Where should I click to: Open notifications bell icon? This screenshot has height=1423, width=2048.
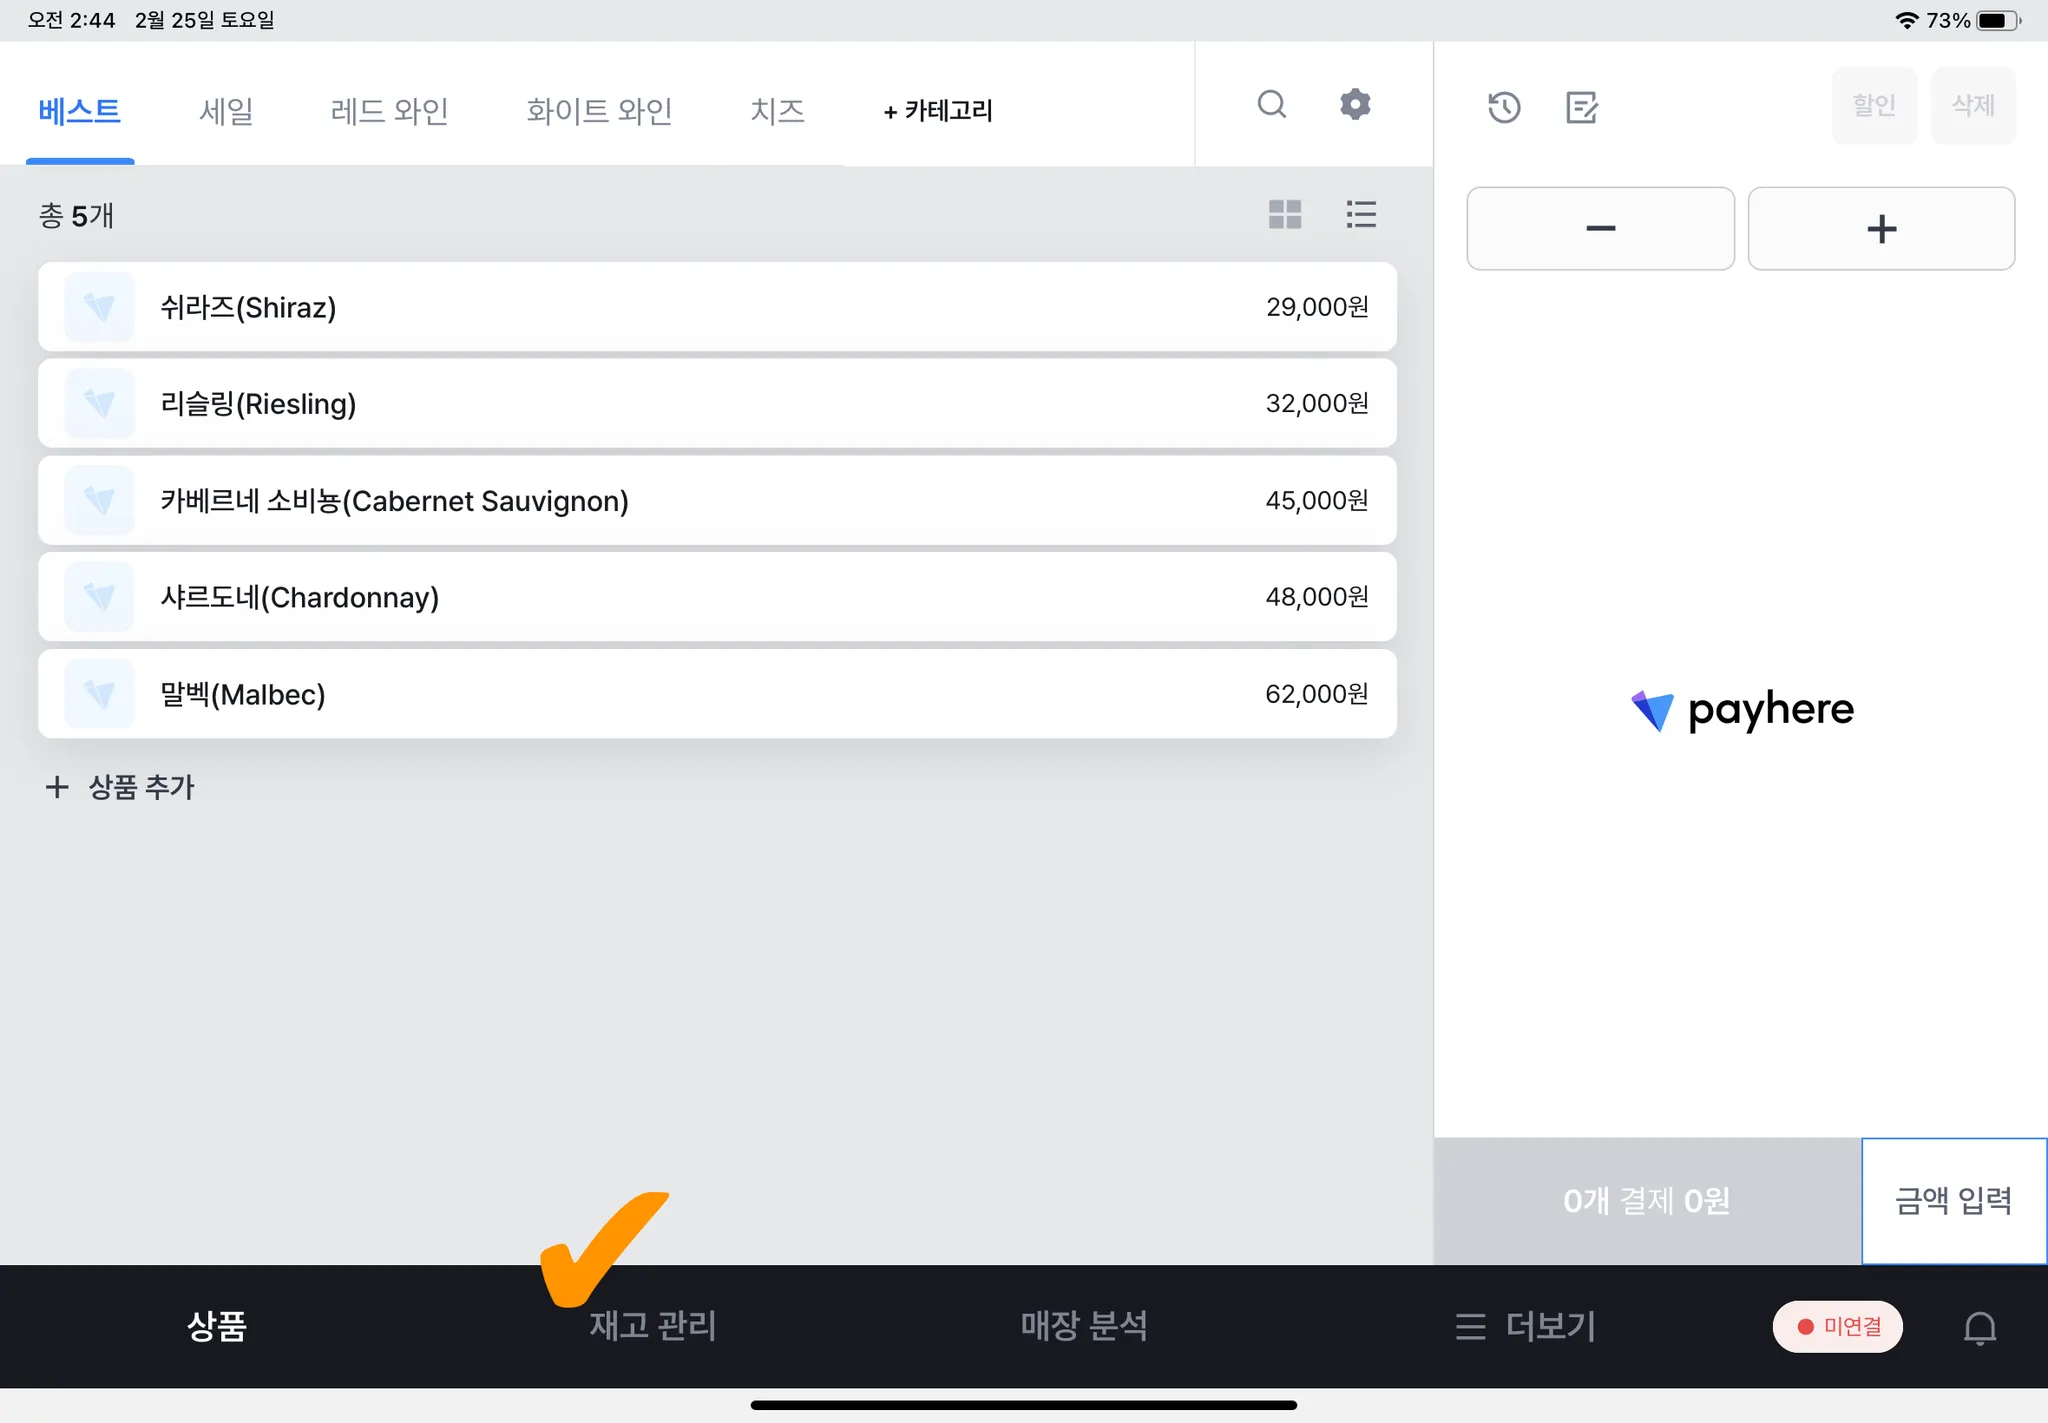pos(1979,1327)
